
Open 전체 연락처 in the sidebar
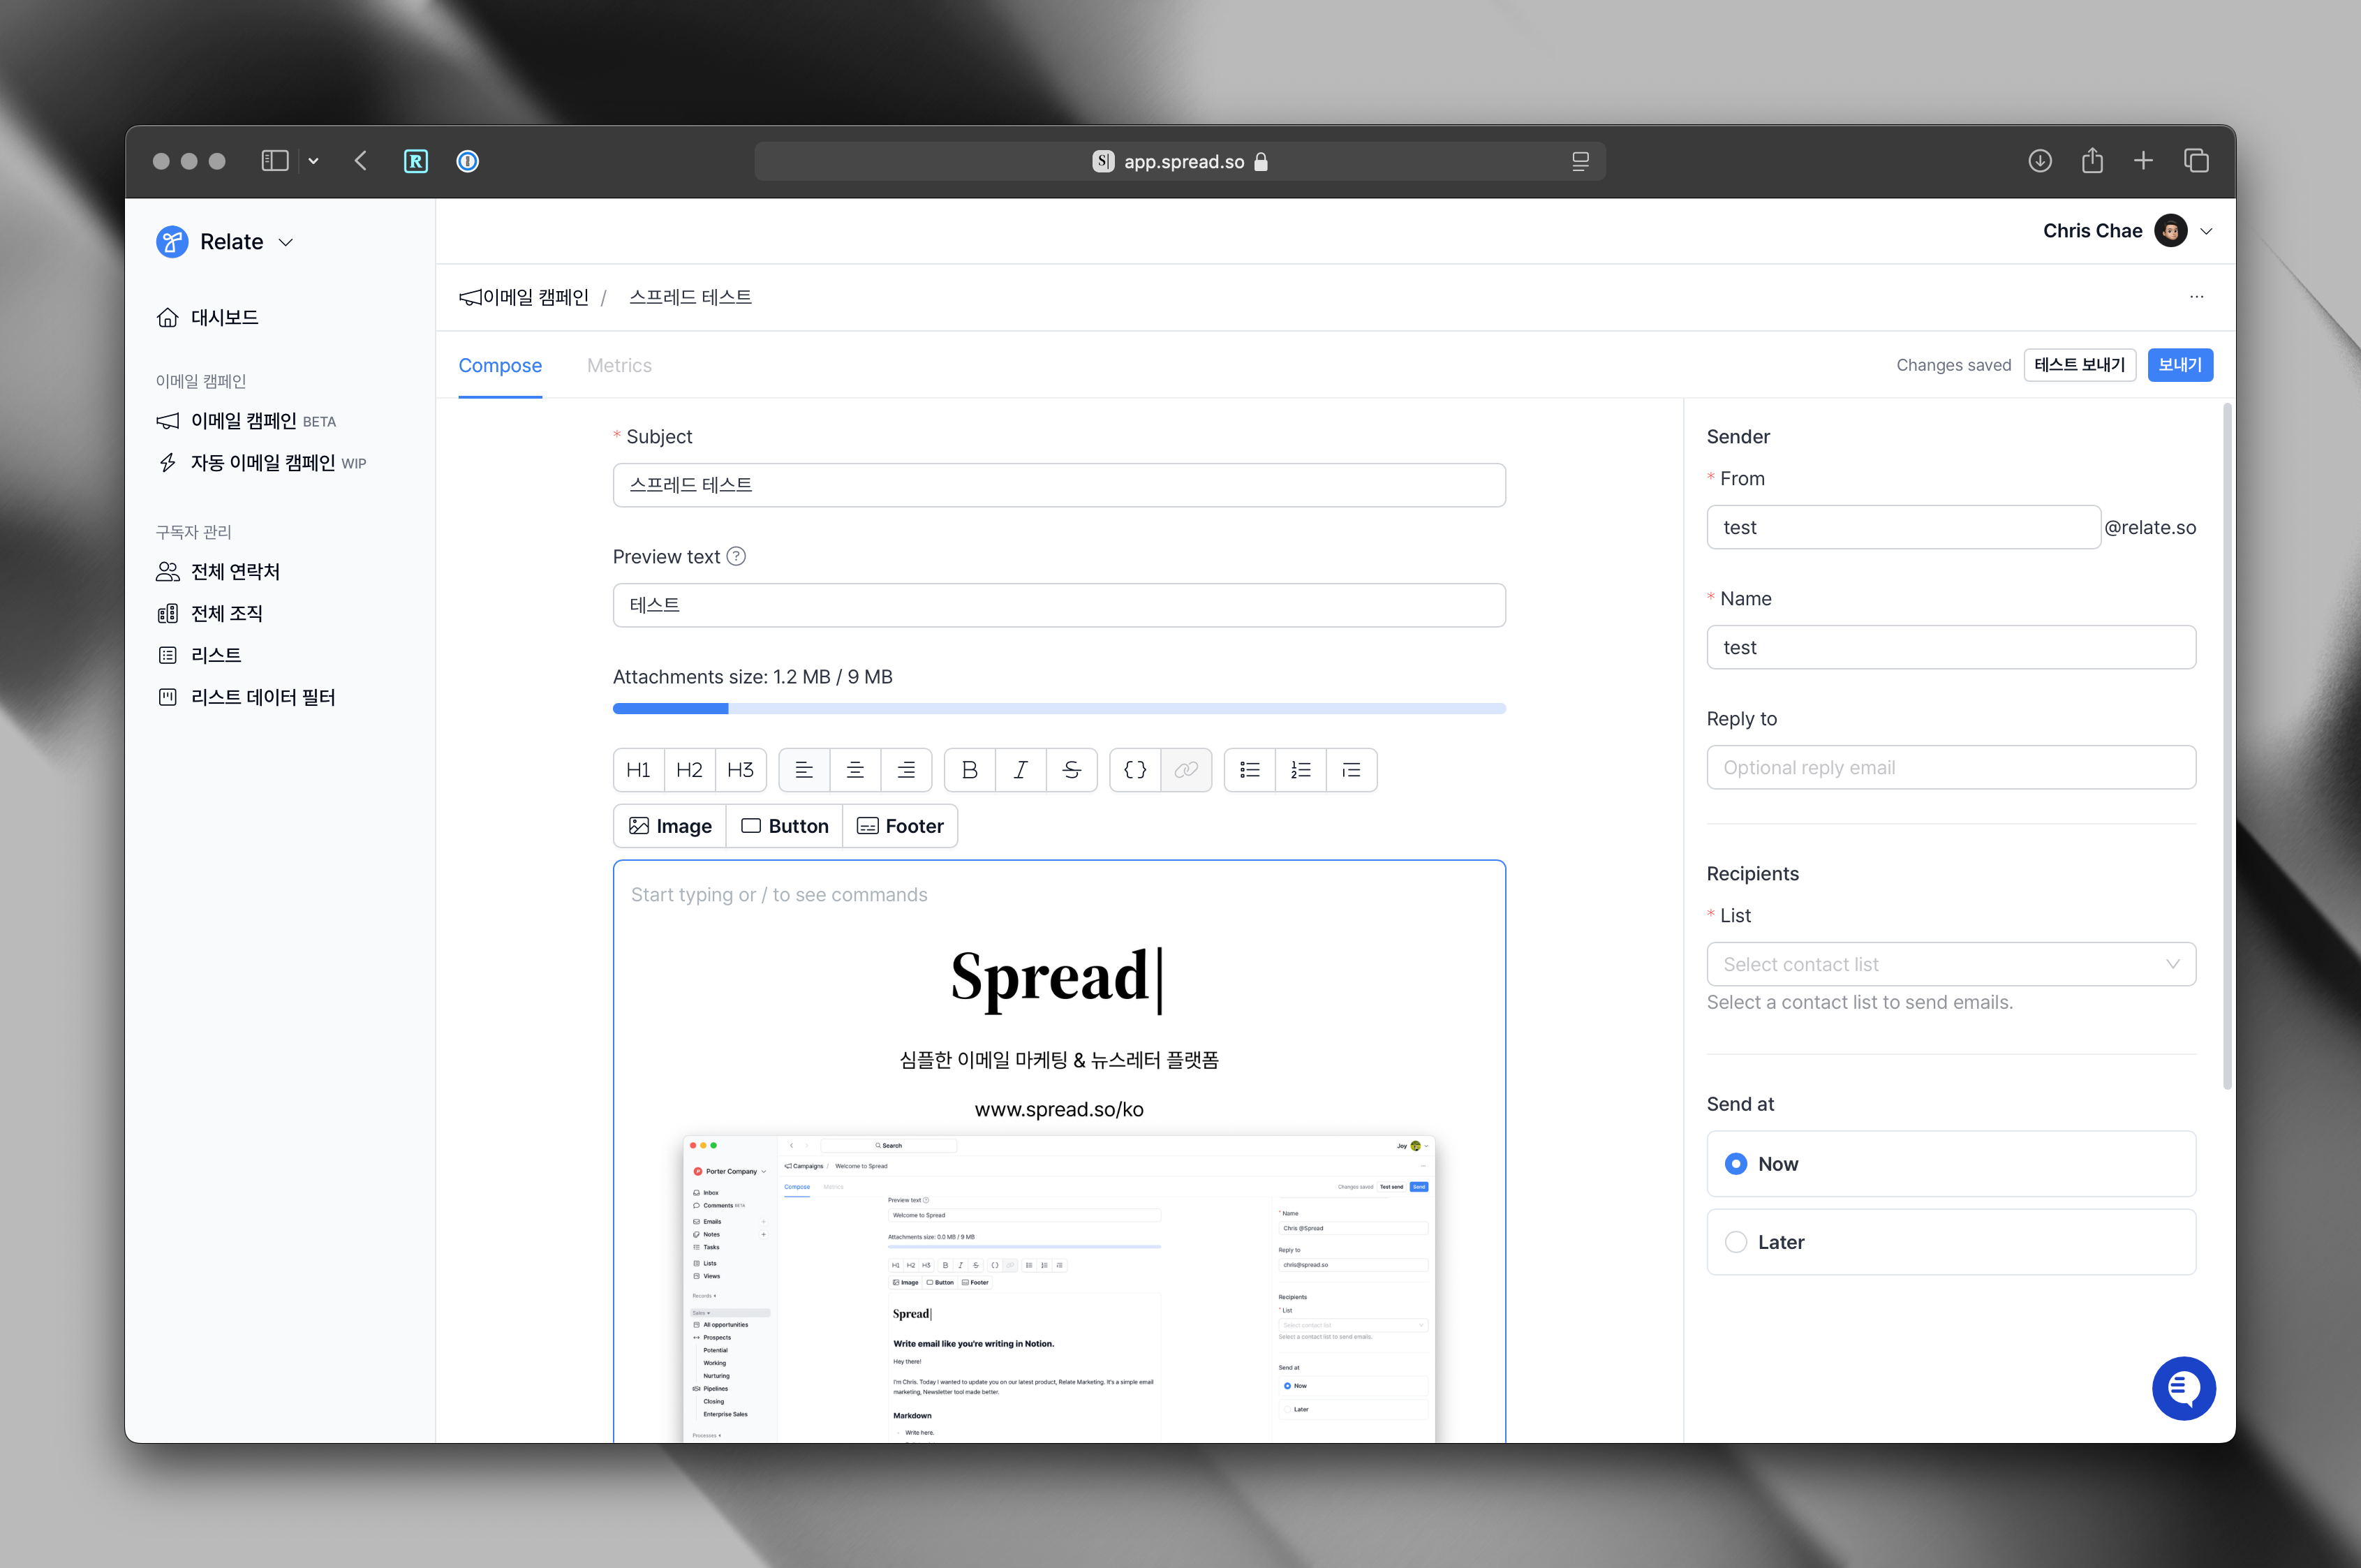pos(235,572)
